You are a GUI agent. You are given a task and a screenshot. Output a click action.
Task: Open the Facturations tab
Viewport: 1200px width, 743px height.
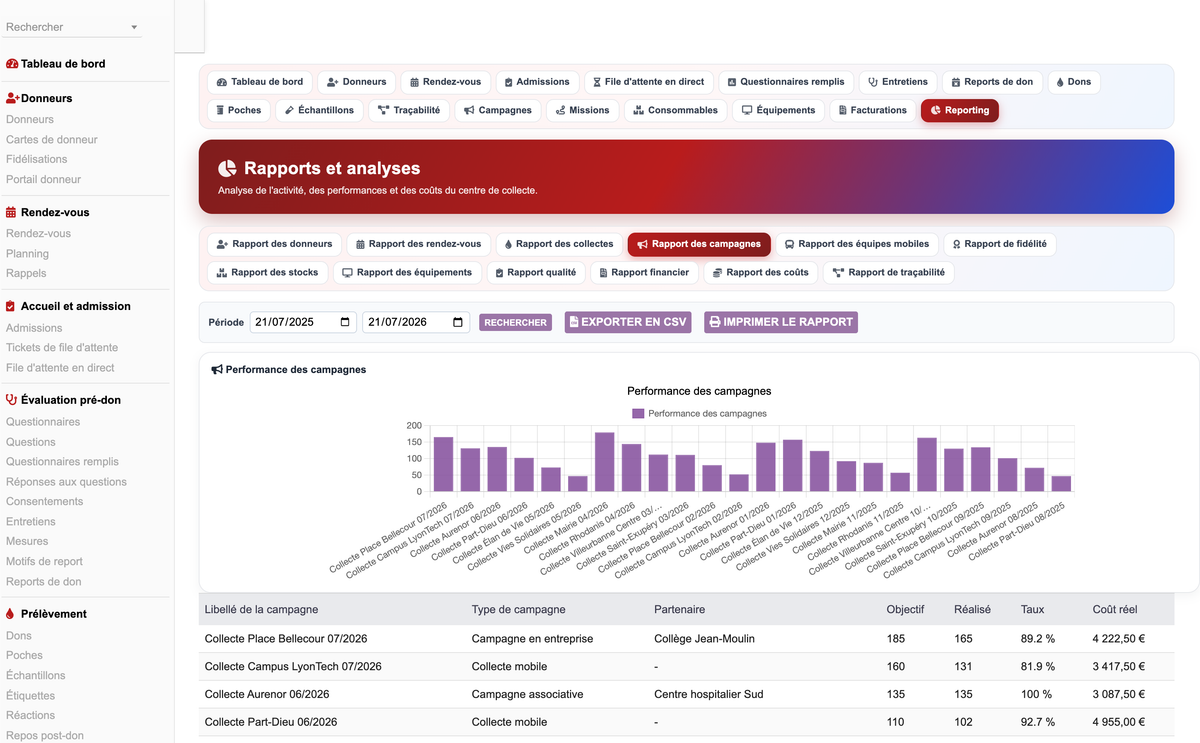[872, 110]
